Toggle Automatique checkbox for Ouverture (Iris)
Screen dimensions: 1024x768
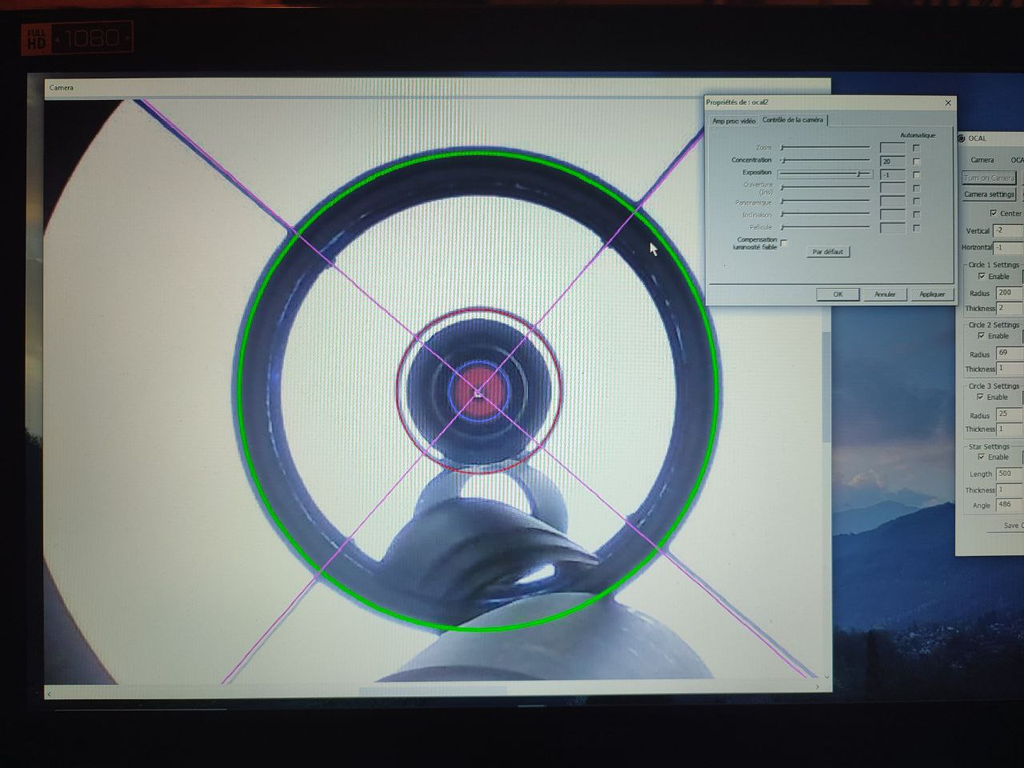pos(916,189)
